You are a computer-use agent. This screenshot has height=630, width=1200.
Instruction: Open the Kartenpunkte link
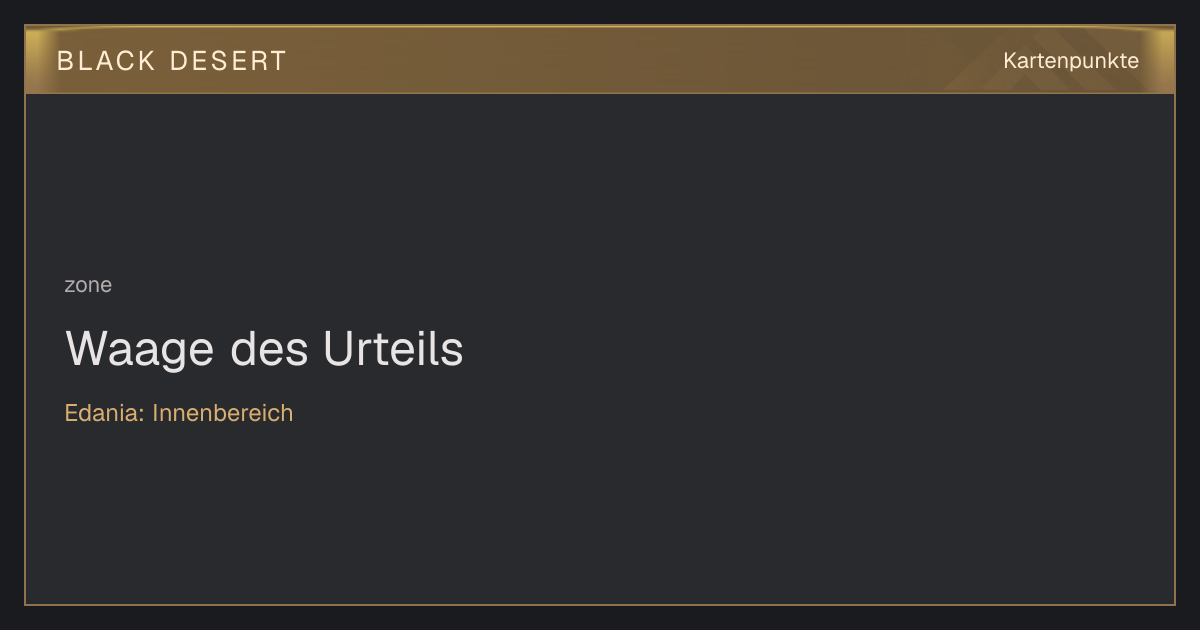point(1071,61)
